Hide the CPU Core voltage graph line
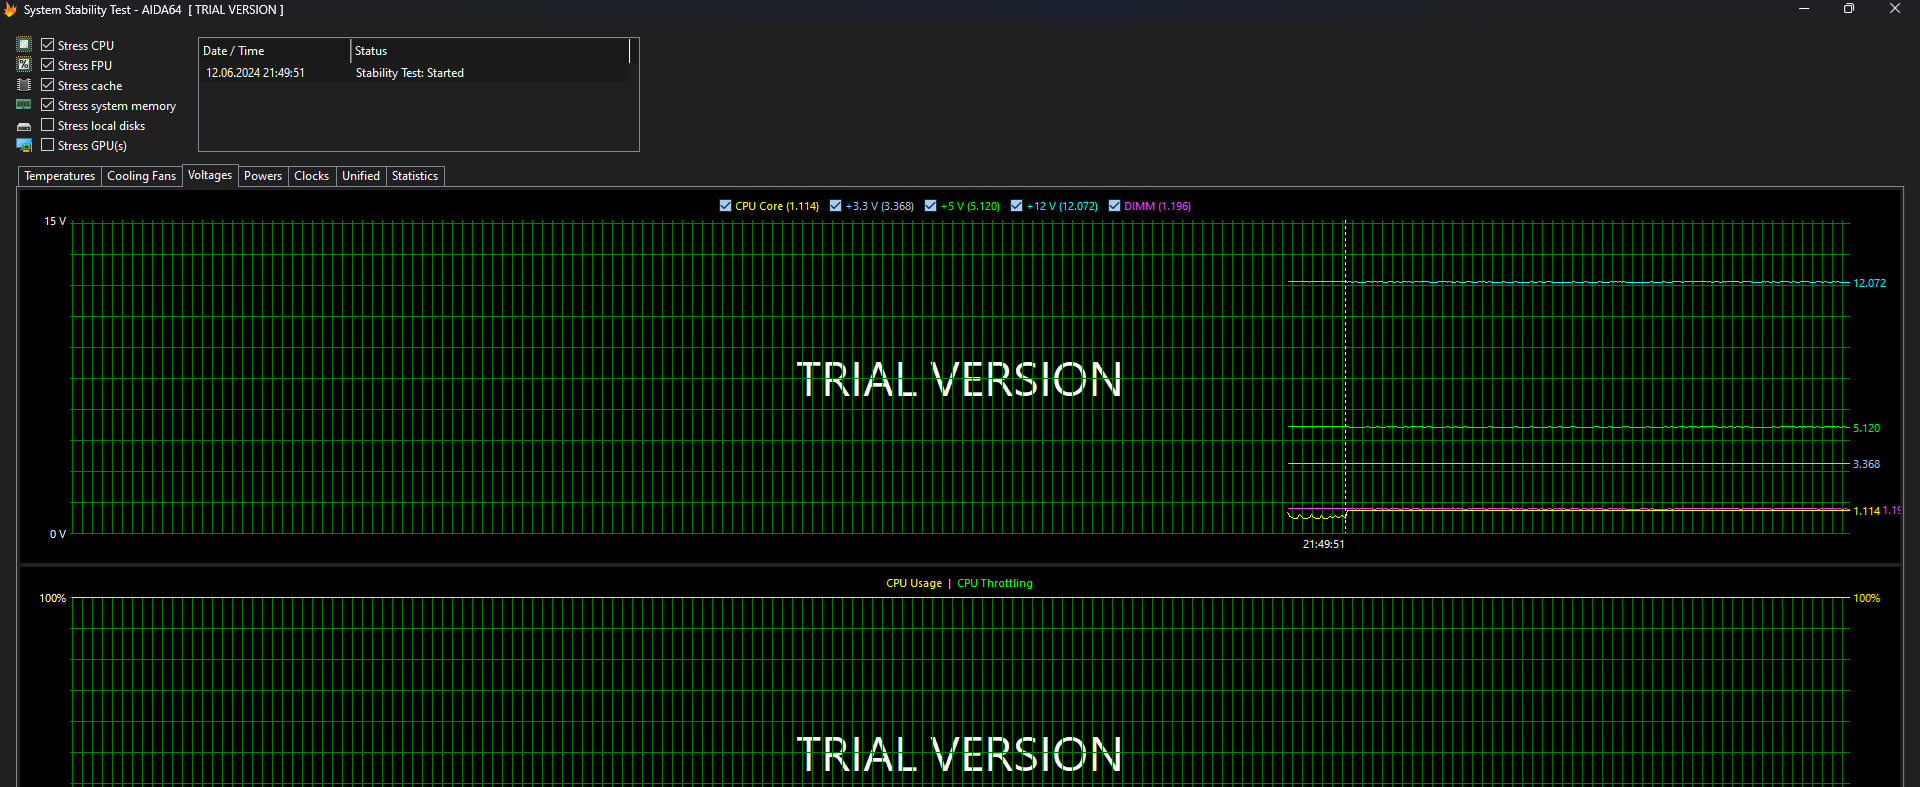 pos(725,206)
